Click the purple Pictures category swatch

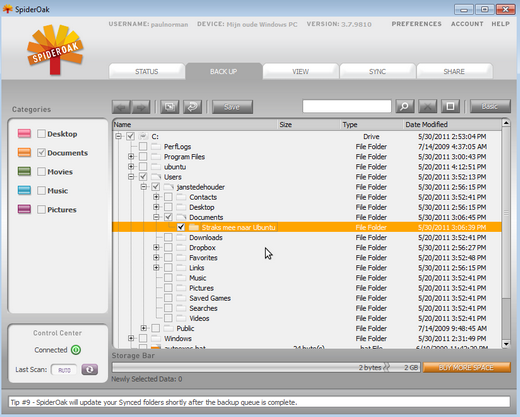tap(24, 209)
